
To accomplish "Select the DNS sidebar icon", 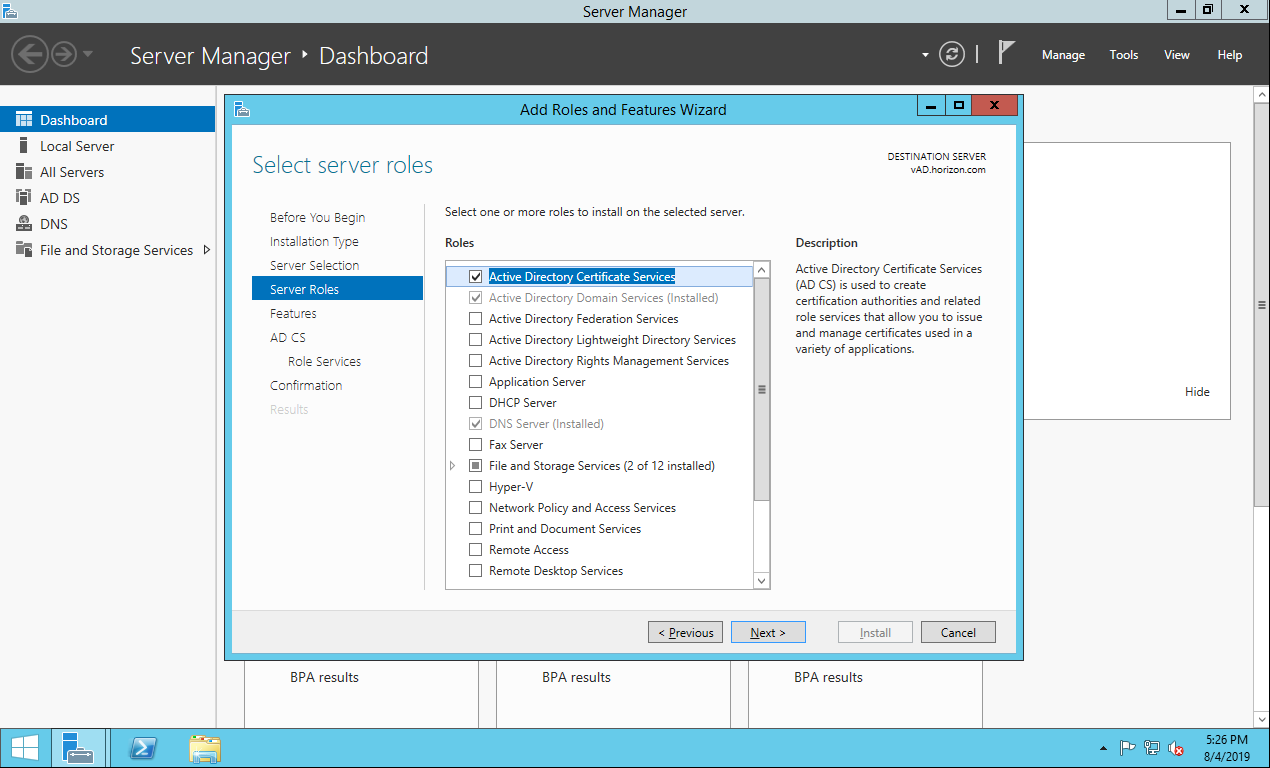I will 23,224.
